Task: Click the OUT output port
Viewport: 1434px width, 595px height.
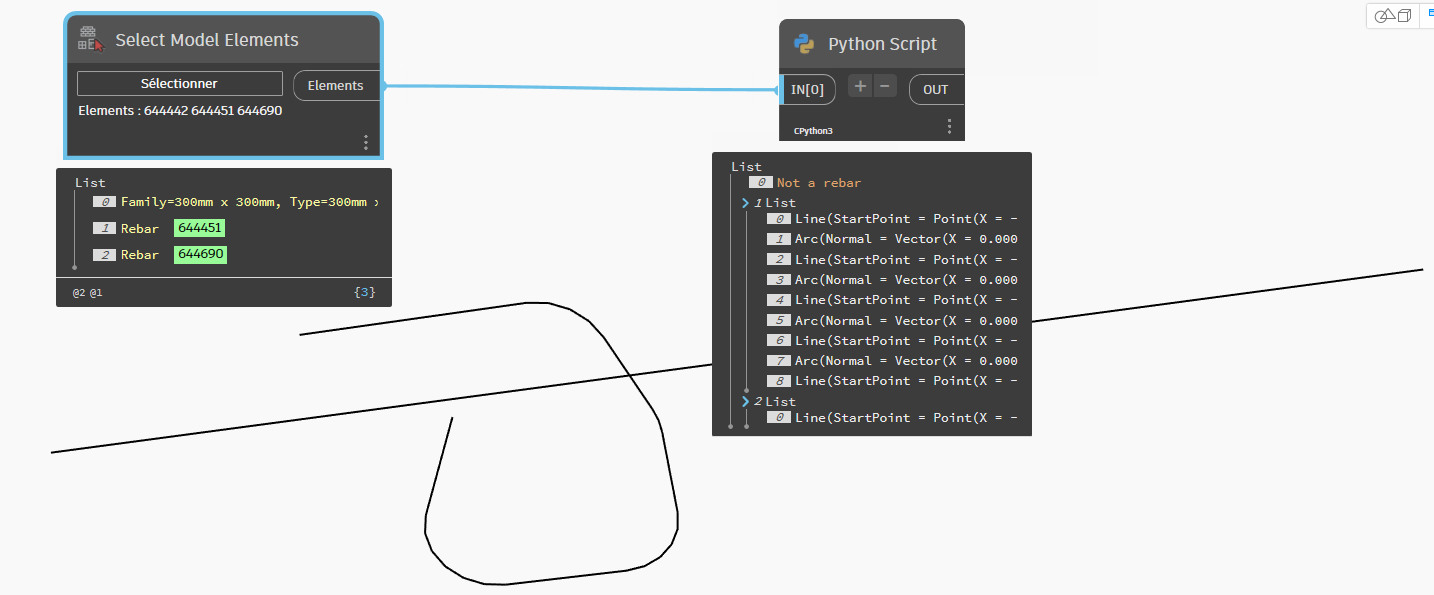Action: click(936, 89)
